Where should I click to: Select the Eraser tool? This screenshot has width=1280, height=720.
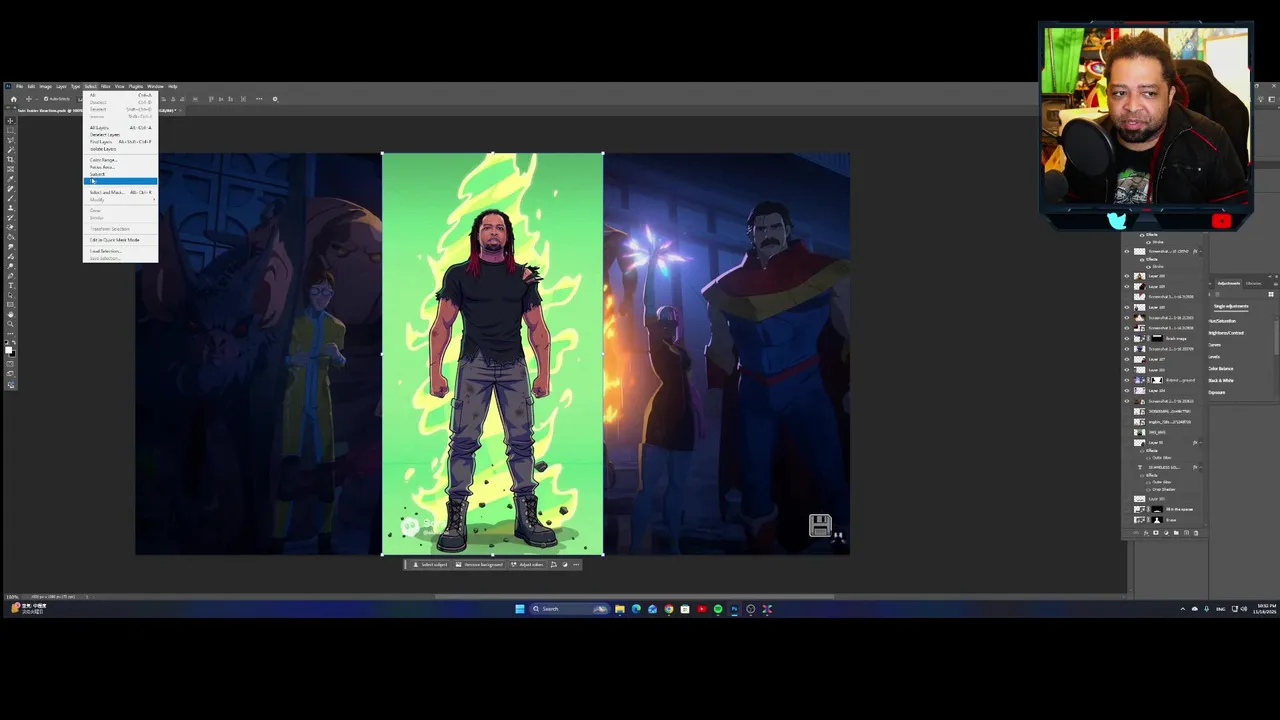coord(10,227)
